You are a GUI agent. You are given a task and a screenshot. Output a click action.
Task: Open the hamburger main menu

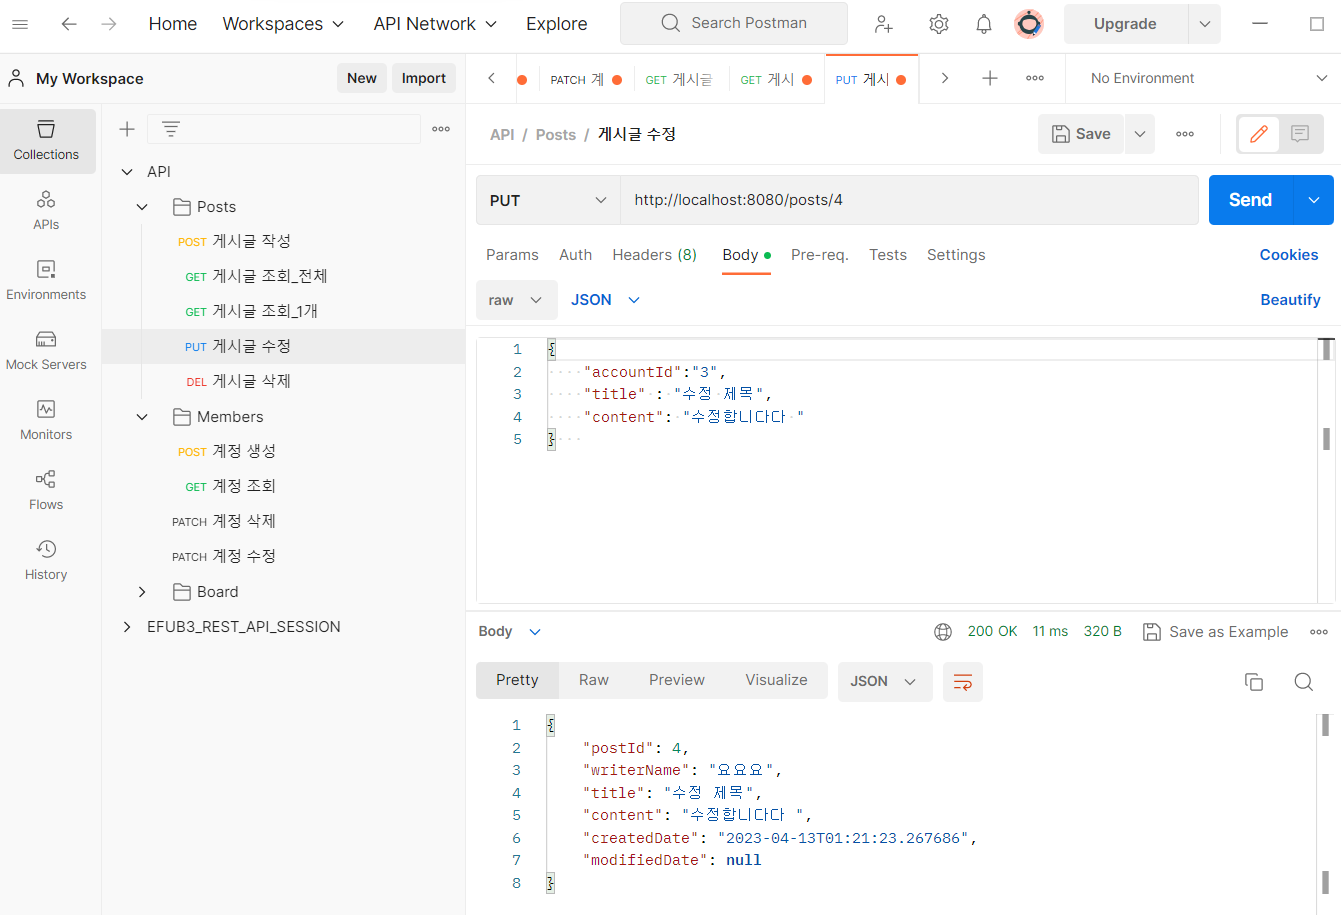coord(20,24)
